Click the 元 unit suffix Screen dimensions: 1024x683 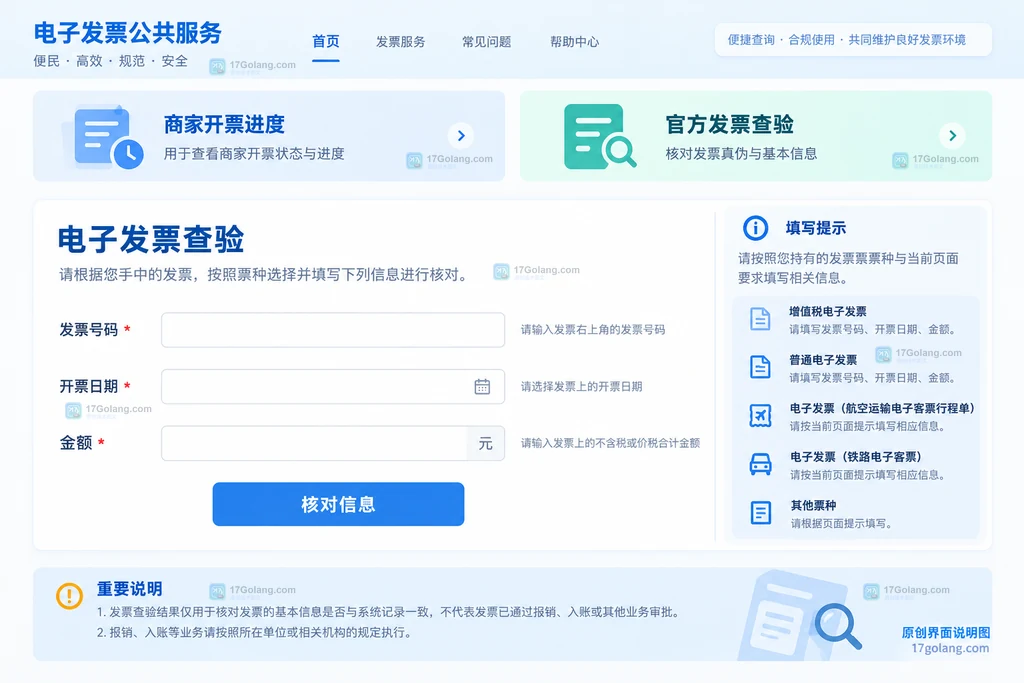point(485,443)
